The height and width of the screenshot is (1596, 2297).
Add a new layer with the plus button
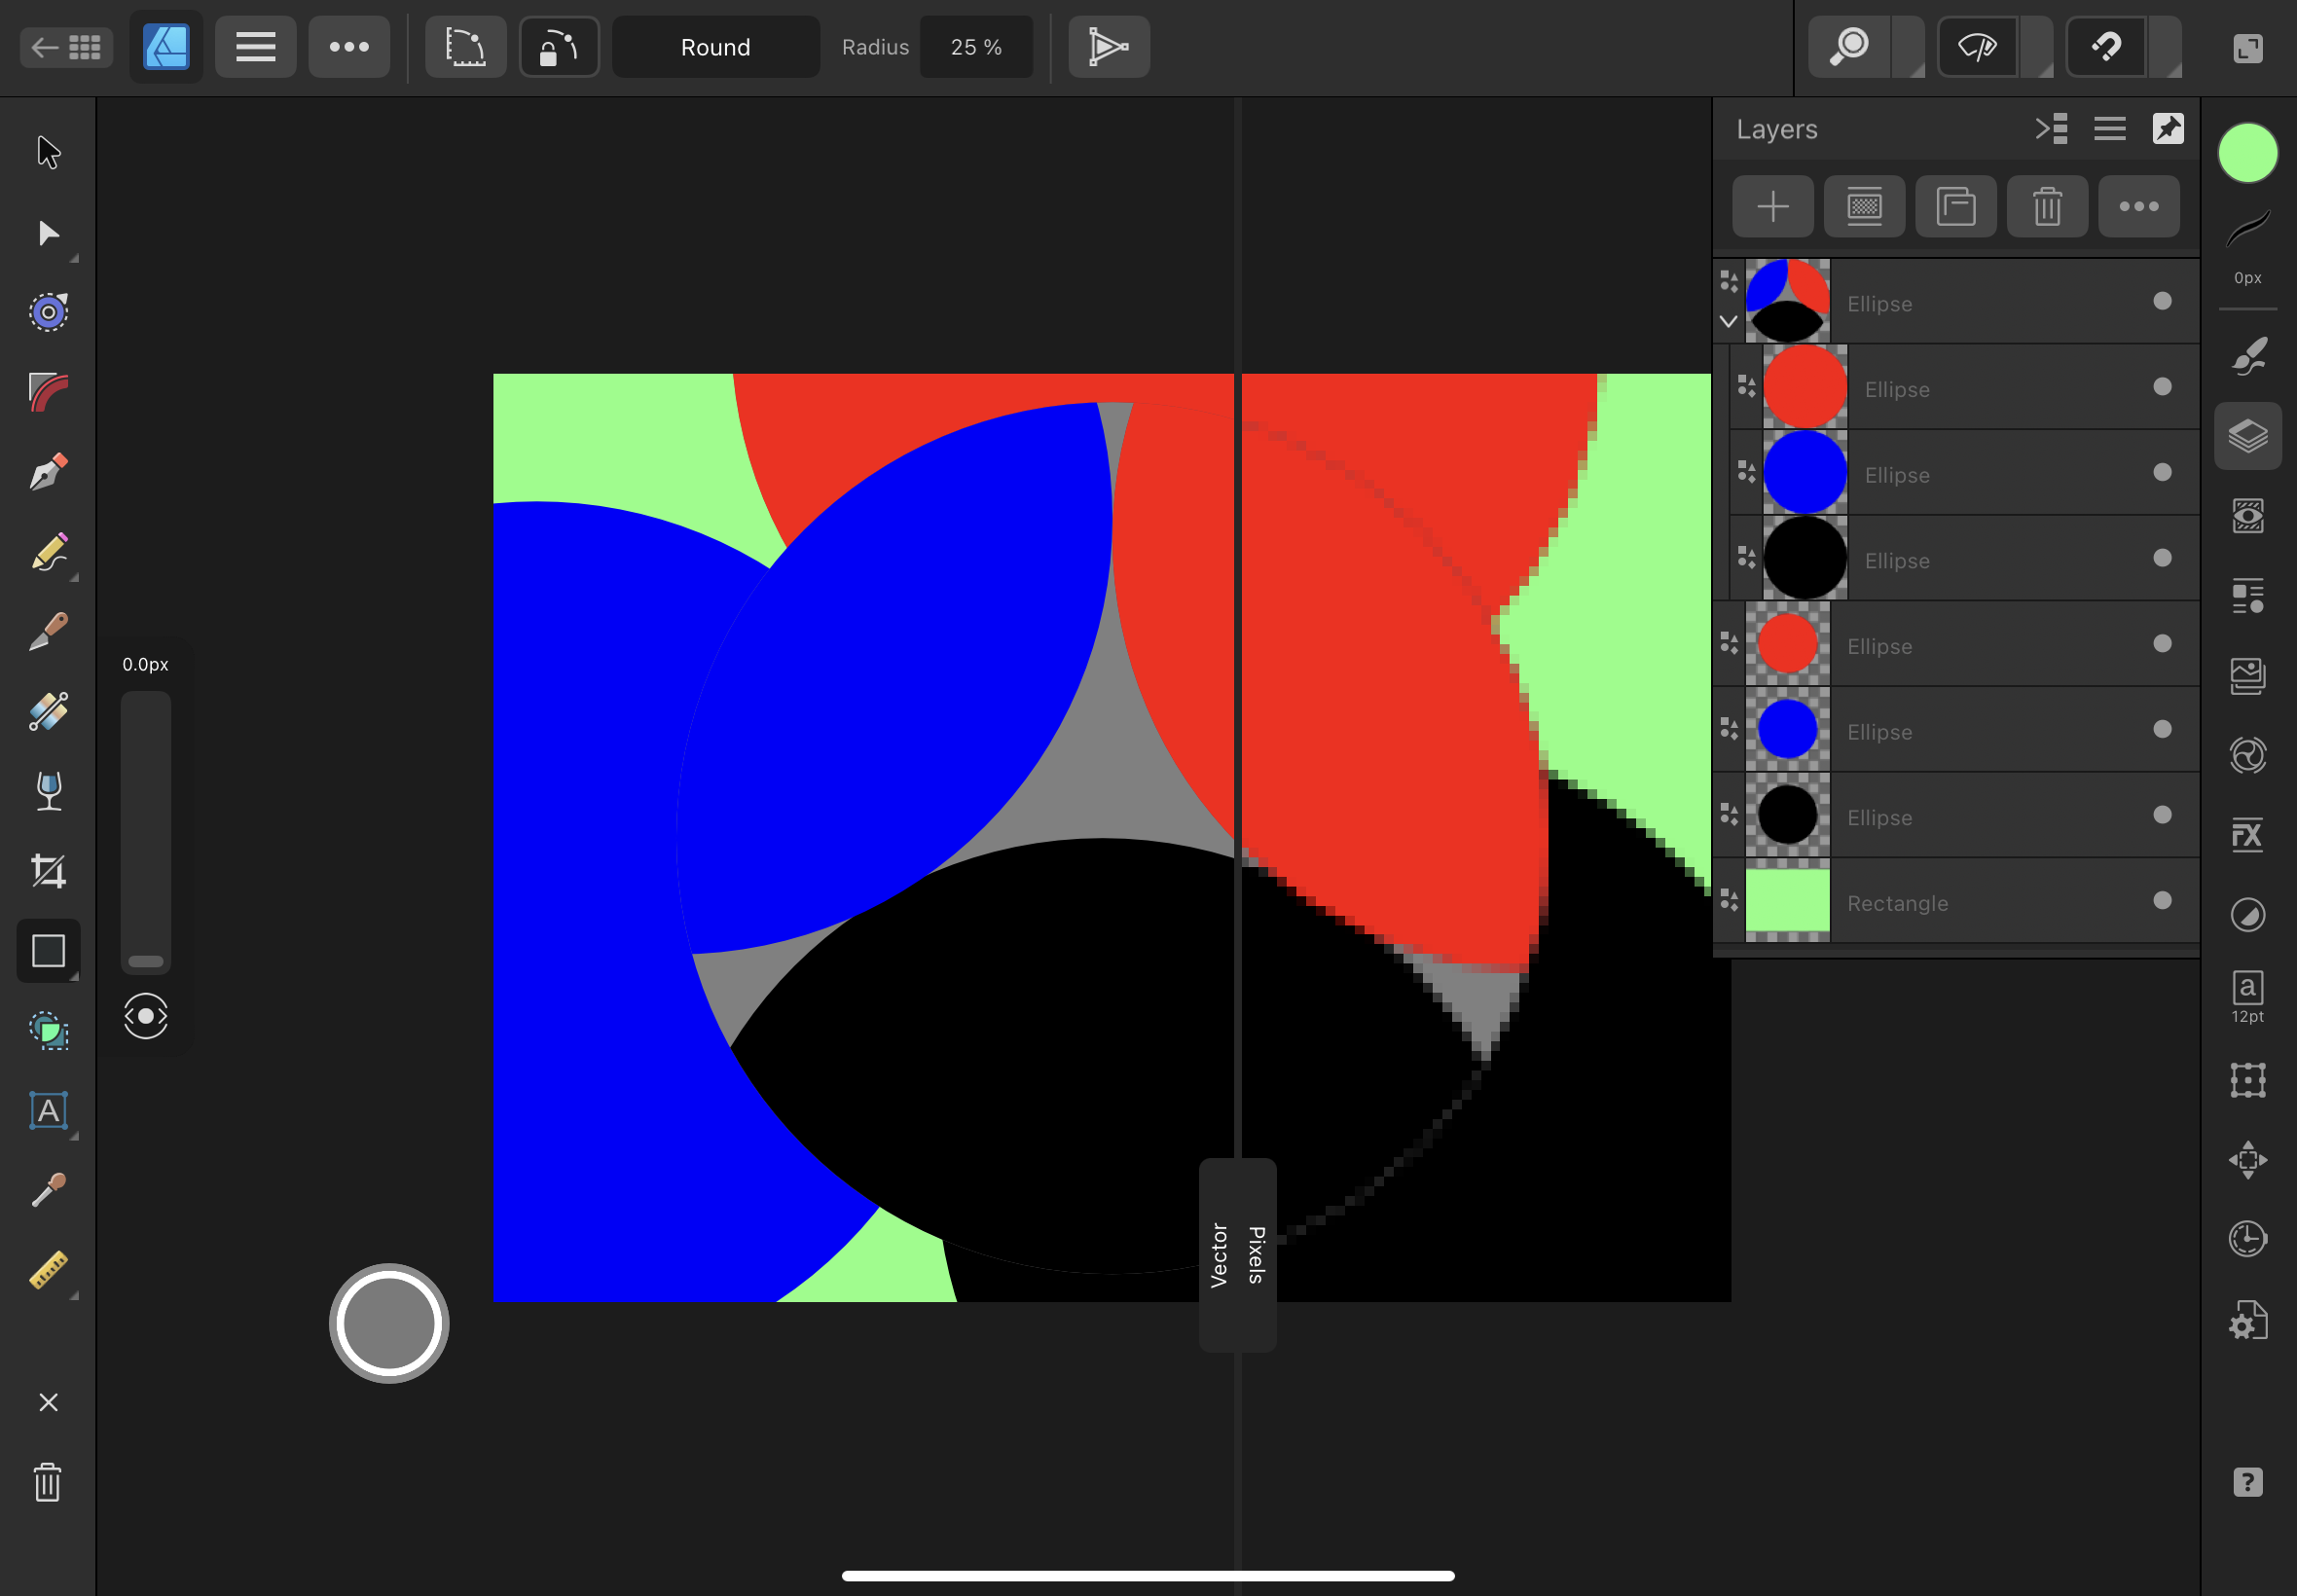(x=1771, y=206)
